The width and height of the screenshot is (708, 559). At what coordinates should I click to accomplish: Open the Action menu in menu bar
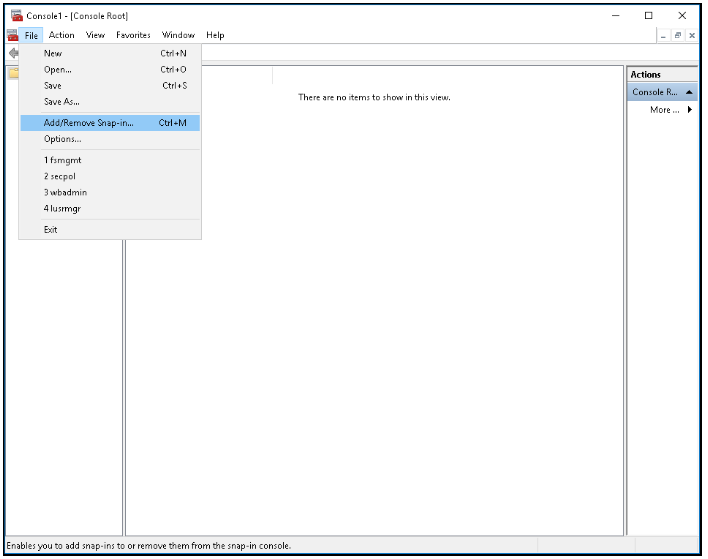coord(62,35)
